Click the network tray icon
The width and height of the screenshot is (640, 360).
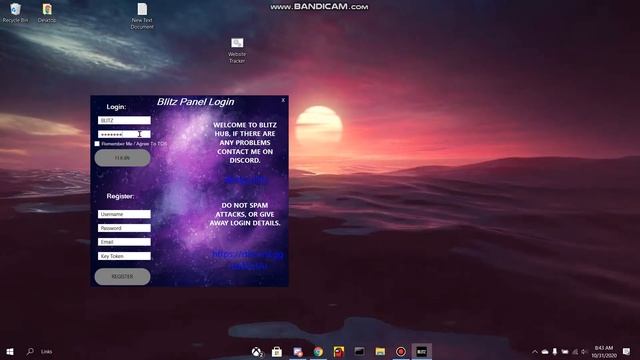pos(575,351)
